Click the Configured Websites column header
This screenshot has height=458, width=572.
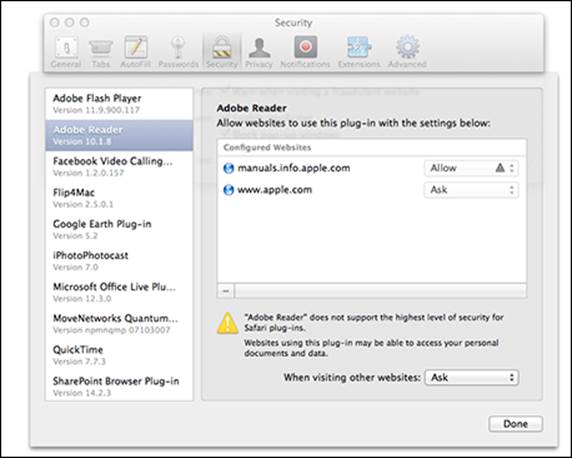click(371, 147)
